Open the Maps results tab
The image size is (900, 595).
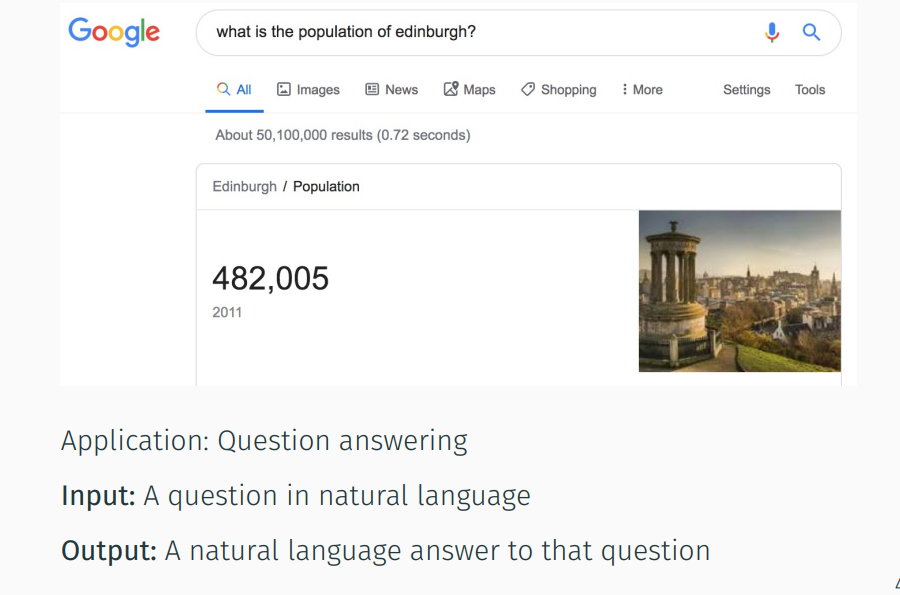(x=469, y=90)
